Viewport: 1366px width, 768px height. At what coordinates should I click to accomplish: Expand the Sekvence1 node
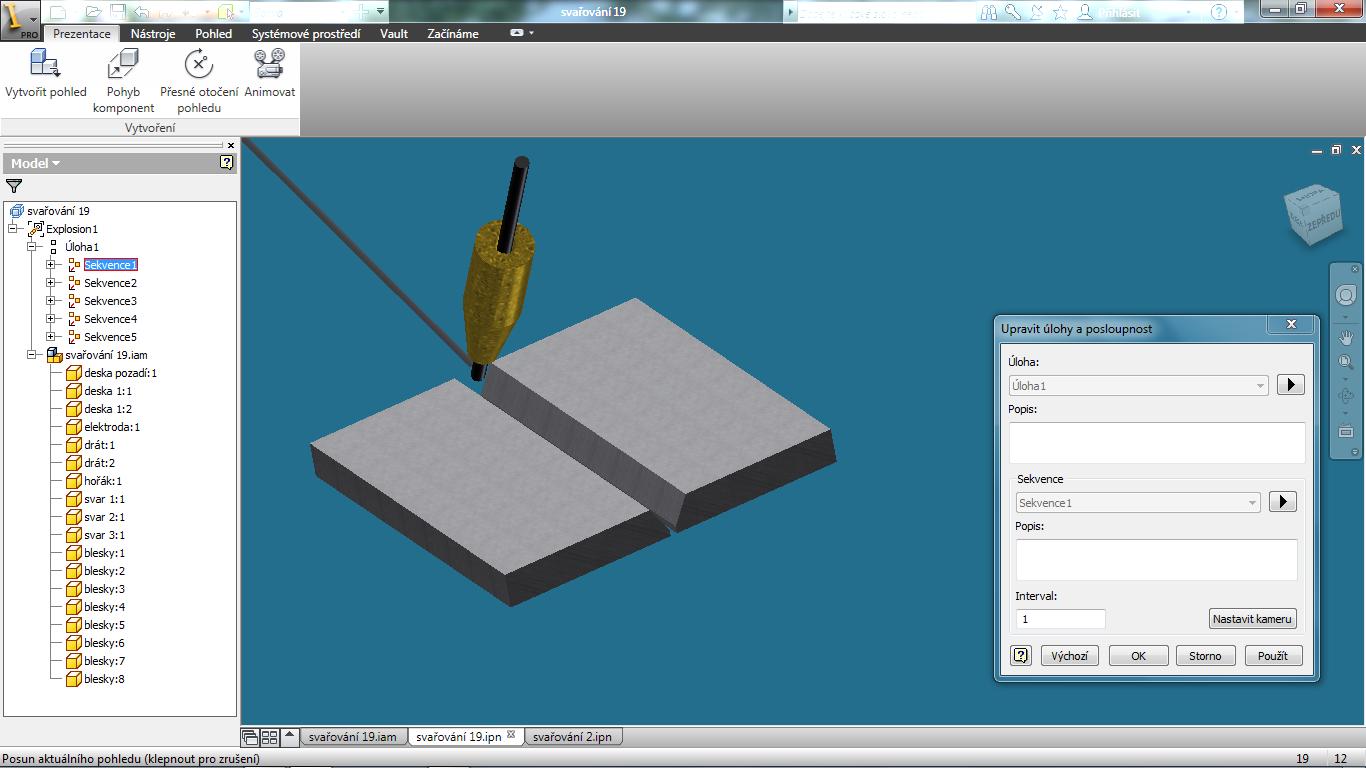(x=50, y=265)
